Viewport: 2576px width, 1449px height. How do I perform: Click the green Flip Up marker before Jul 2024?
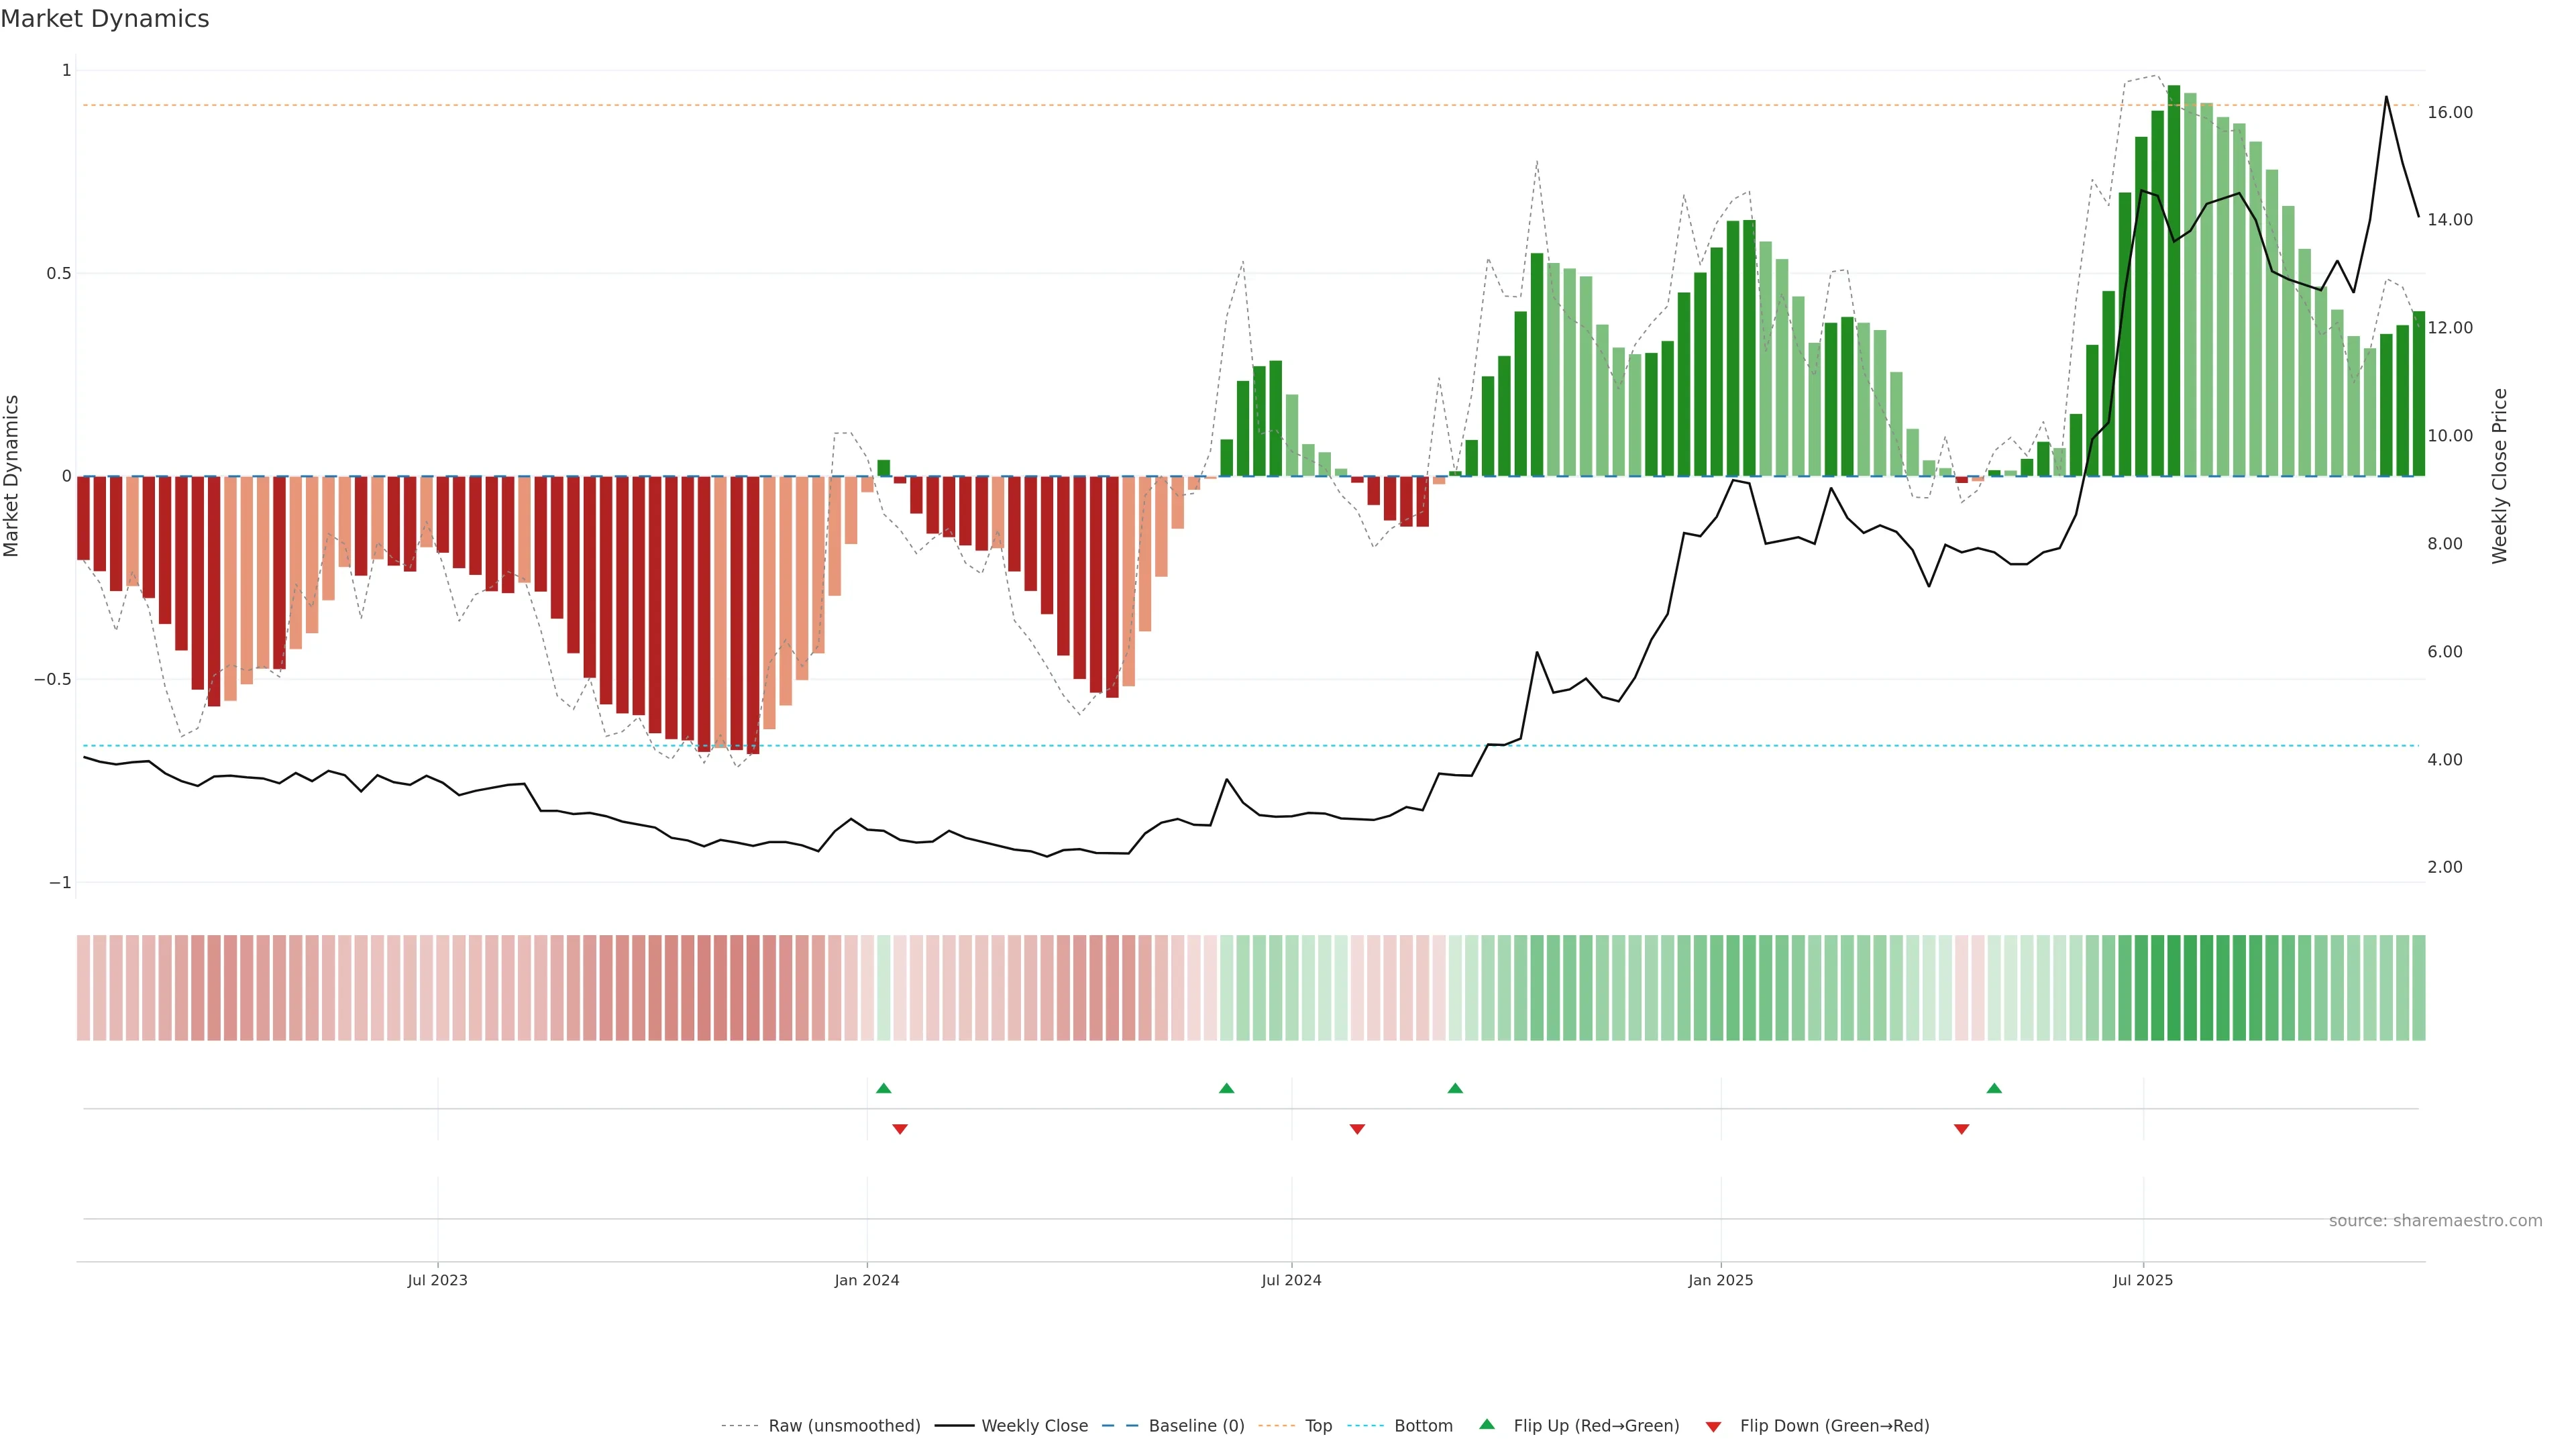[1226, 1088]
